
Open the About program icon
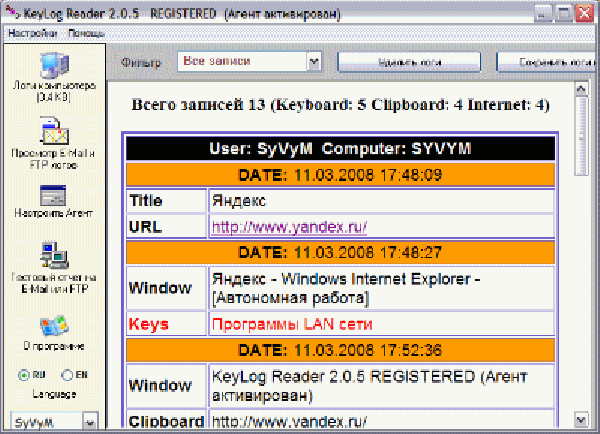click(54, 326)
